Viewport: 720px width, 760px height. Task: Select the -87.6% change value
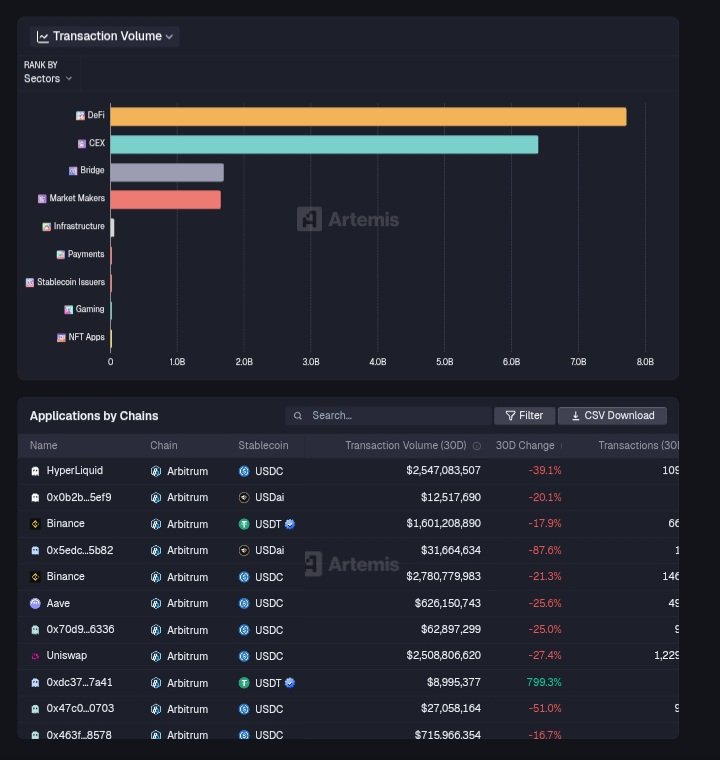coord(545,550)
